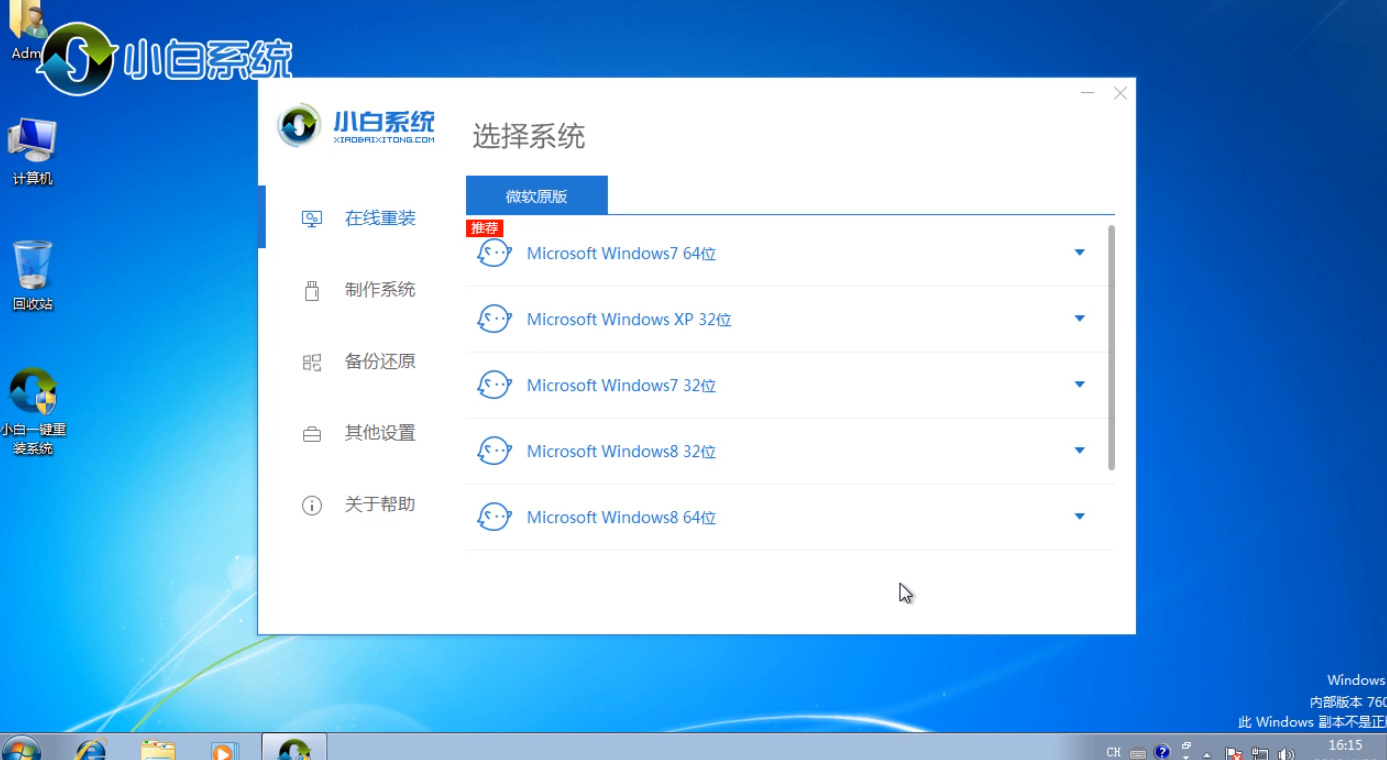Click the monitor icon beside 在线重装
The height and width of the screenshot is (760, 1387).
pos(312,219)
